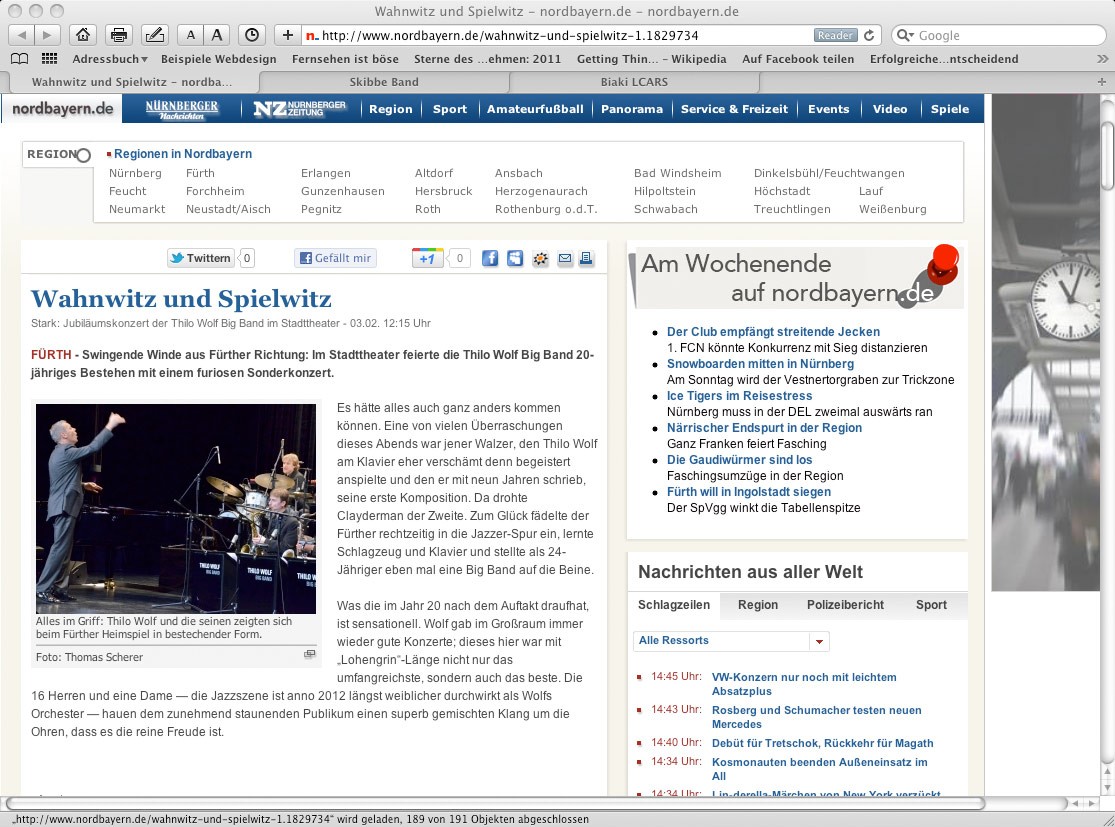The height and width of the screenshot is (827, 1115).
Task: Expand the bookmarks bar overflow chevron
Action: [1102, 59]
